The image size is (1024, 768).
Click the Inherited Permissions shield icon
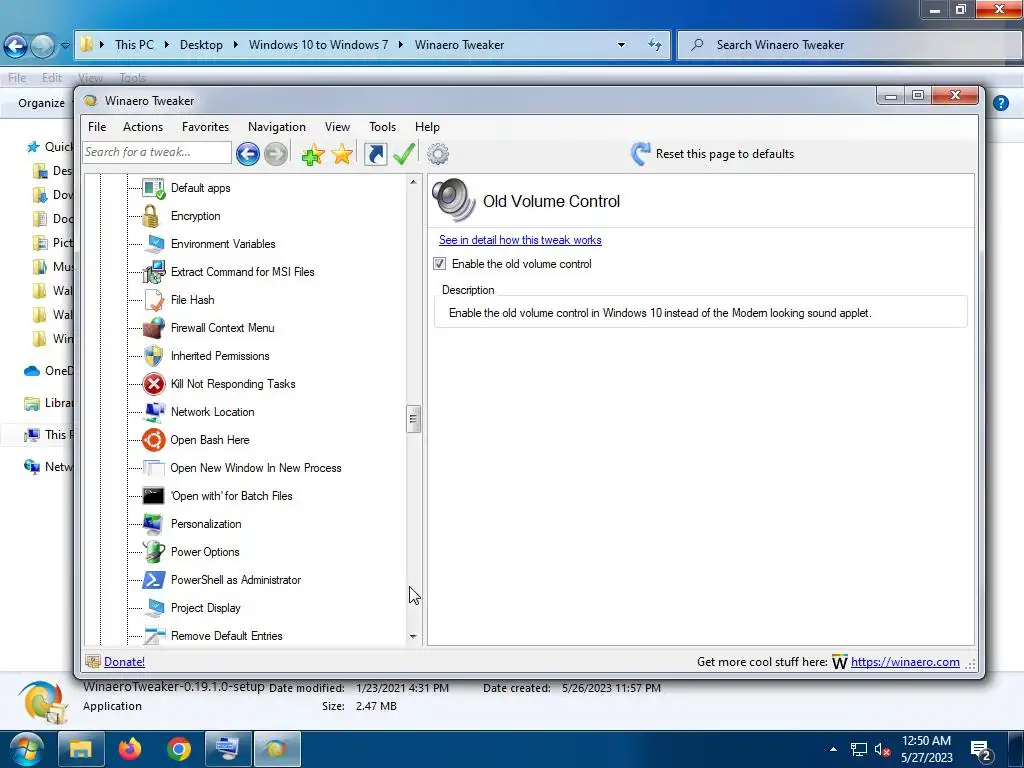(x=153, y=356)
